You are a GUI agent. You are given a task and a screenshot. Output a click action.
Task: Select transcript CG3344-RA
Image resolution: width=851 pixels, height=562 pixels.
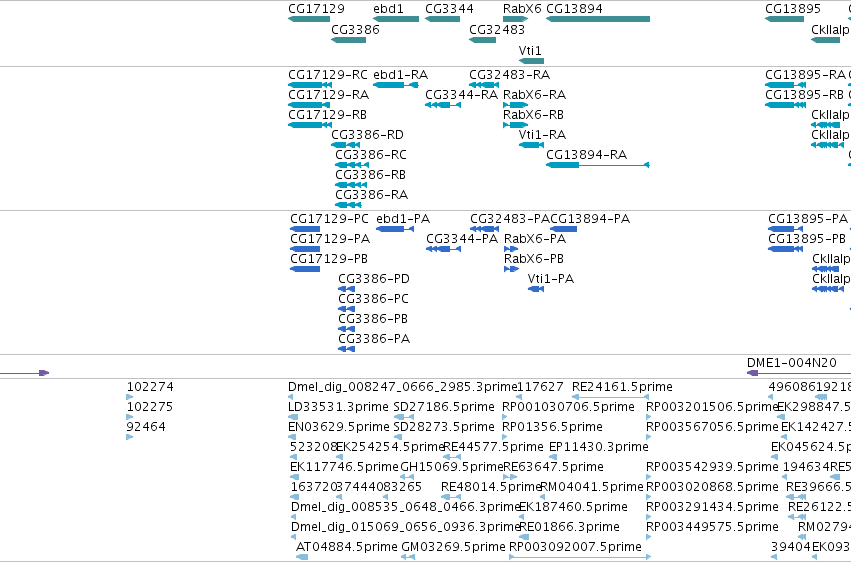pos(443,105)
